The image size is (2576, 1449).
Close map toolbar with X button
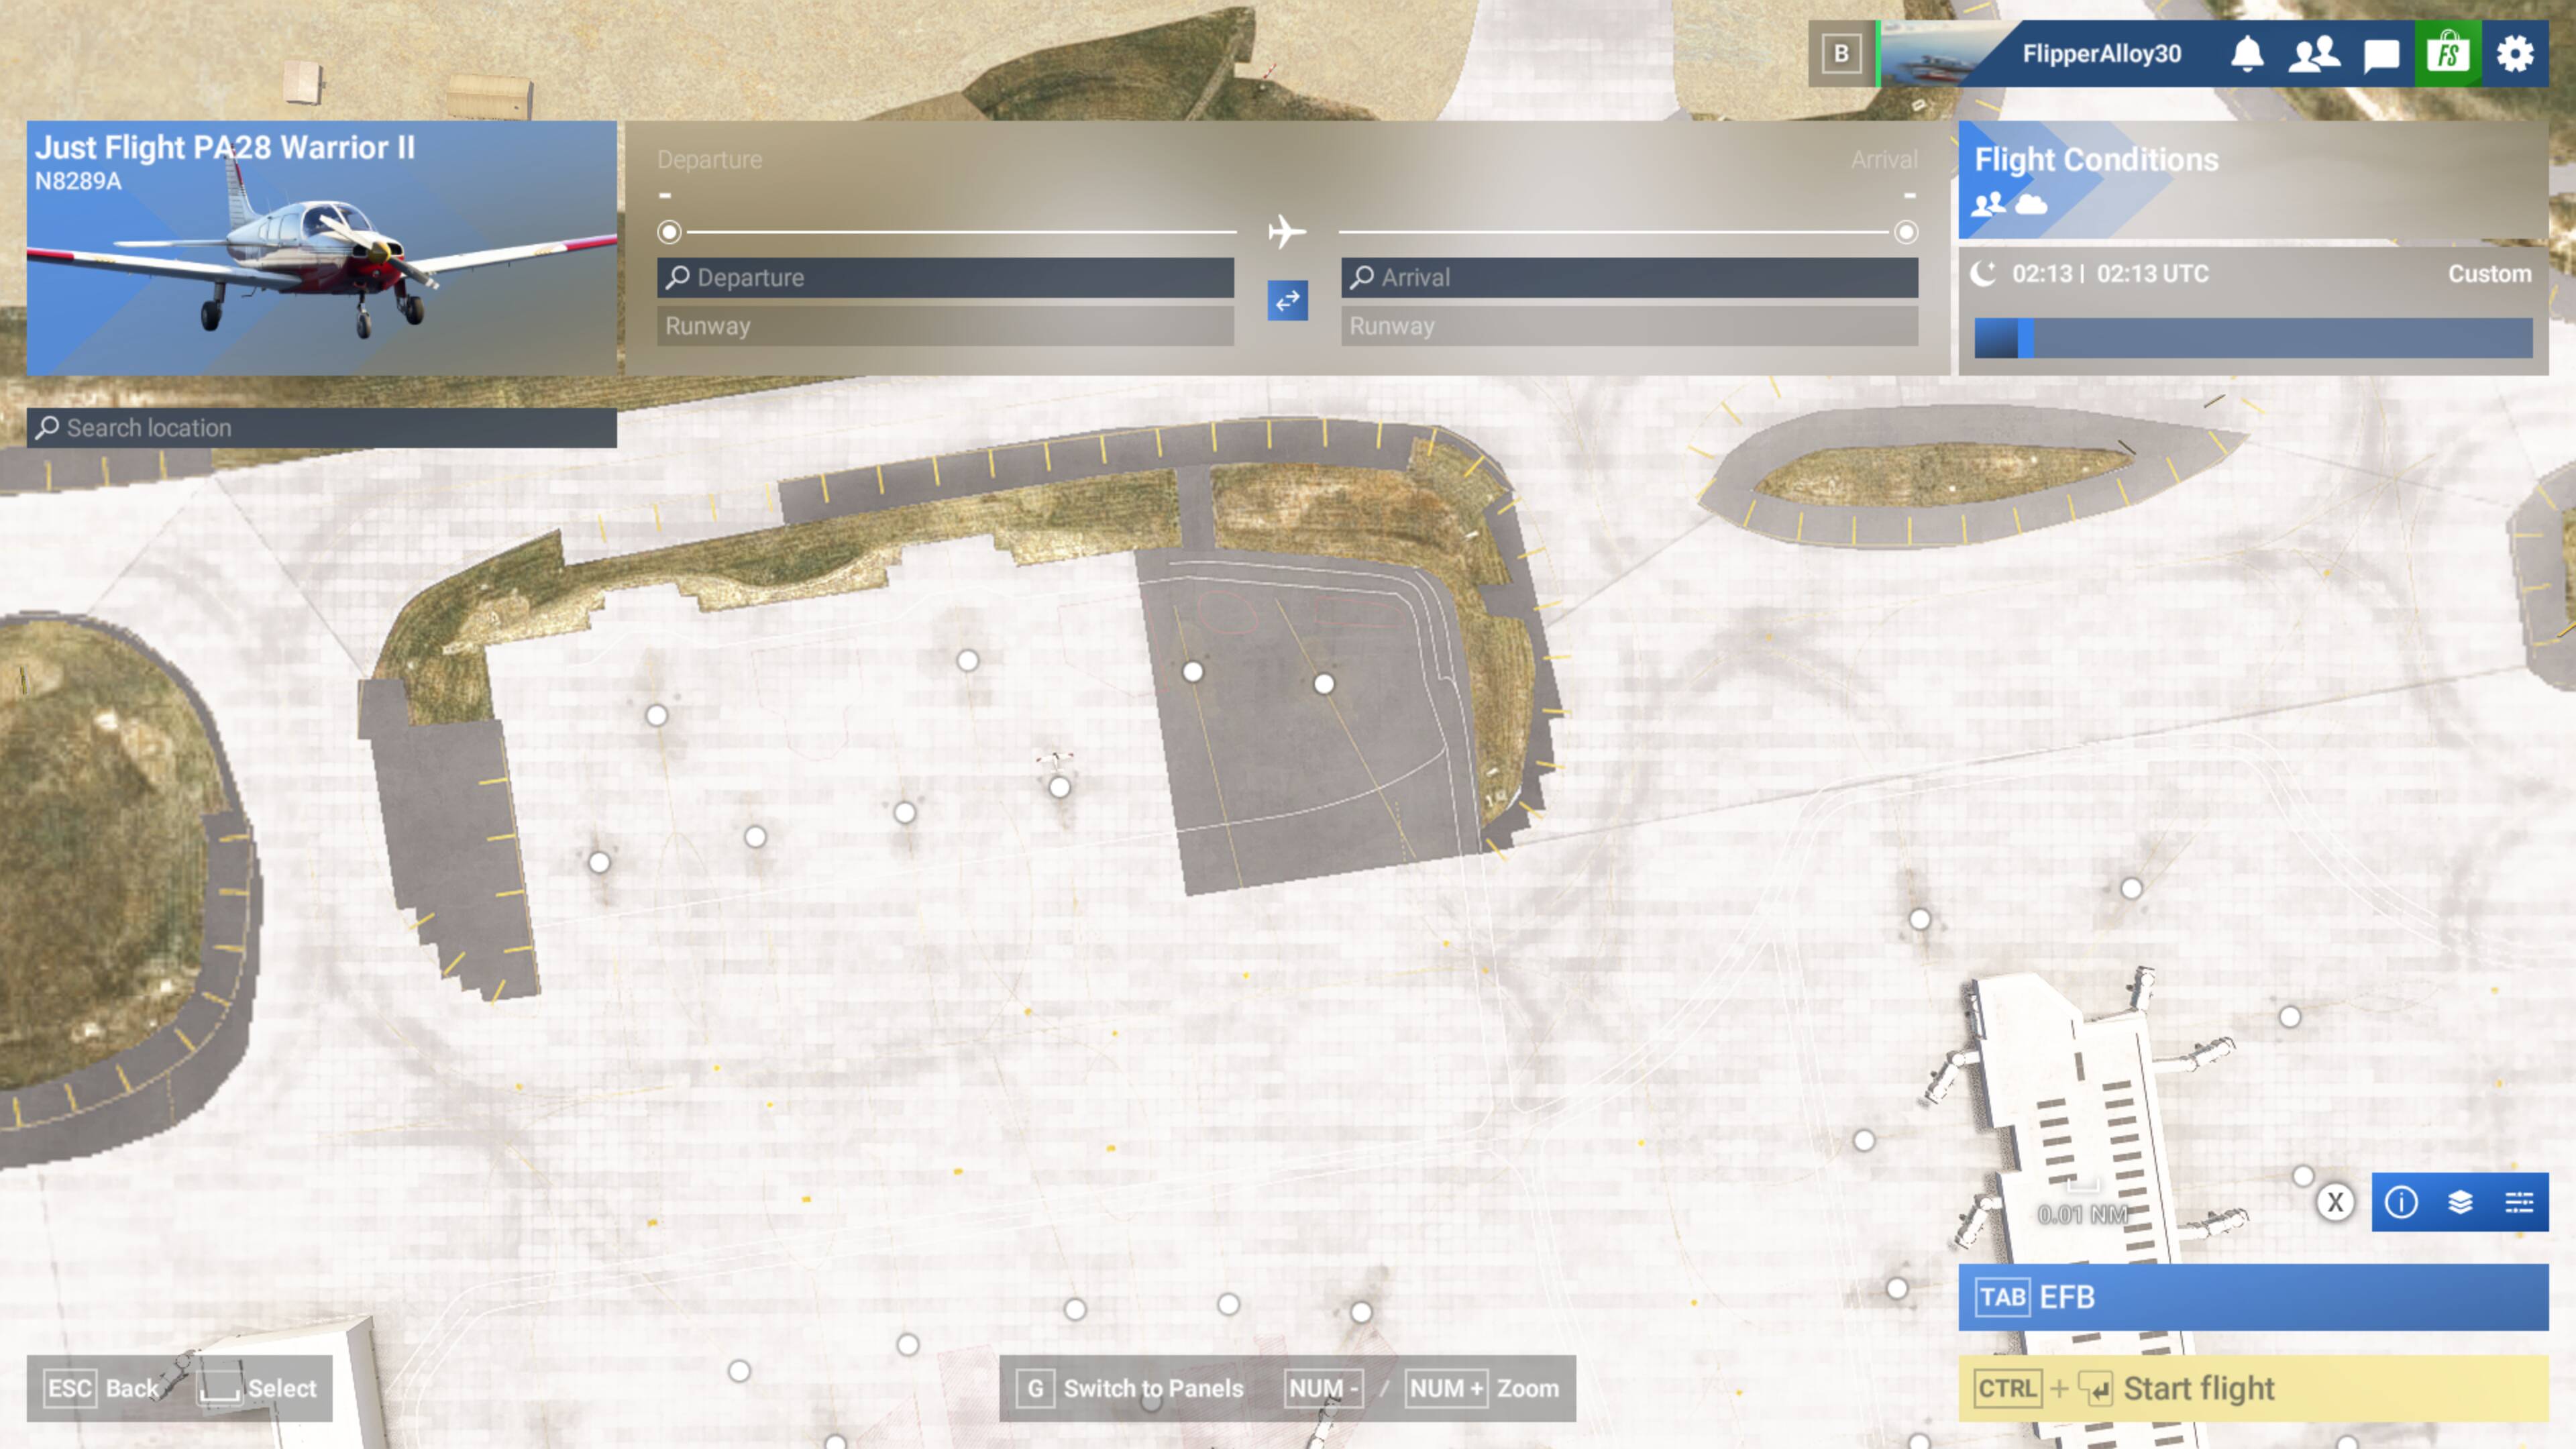[2335, 1202]
